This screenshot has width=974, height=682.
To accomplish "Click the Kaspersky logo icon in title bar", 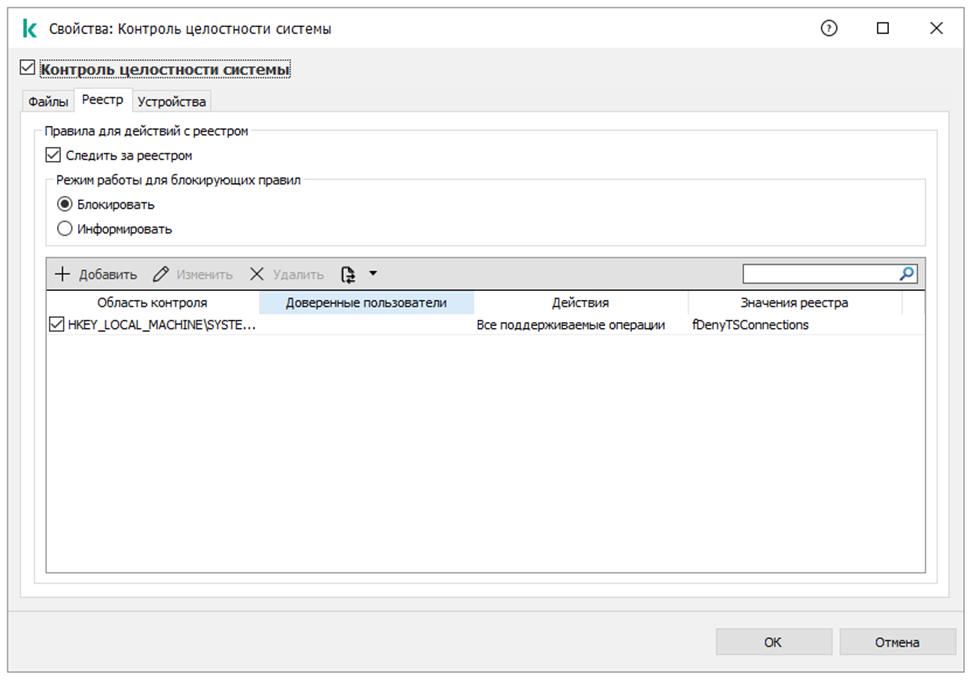I will pos(29,29).
